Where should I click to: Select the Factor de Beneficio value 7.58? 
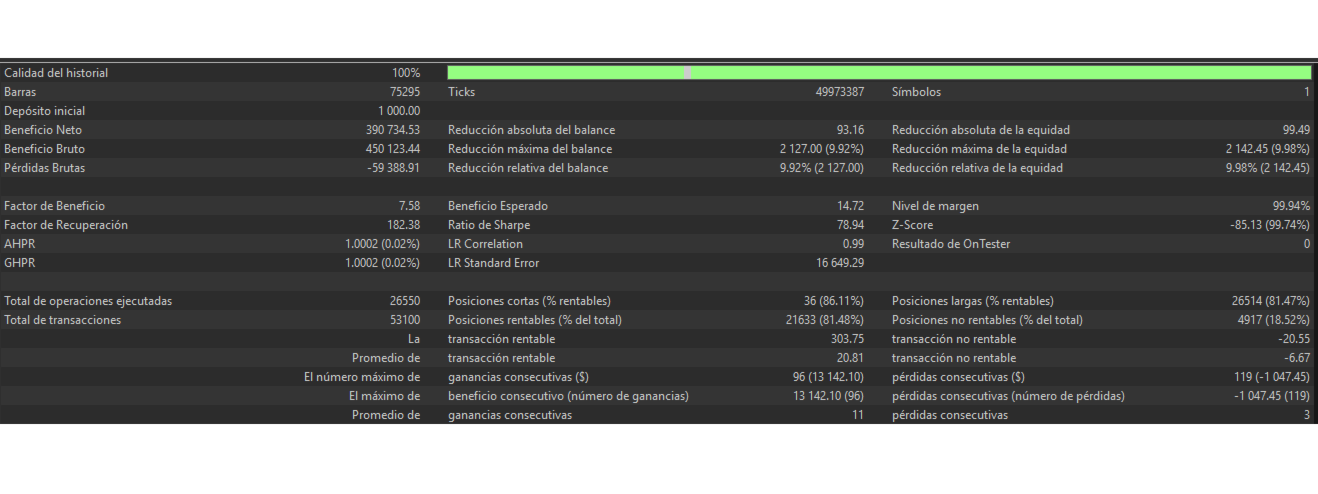click(x=409, y=206)
